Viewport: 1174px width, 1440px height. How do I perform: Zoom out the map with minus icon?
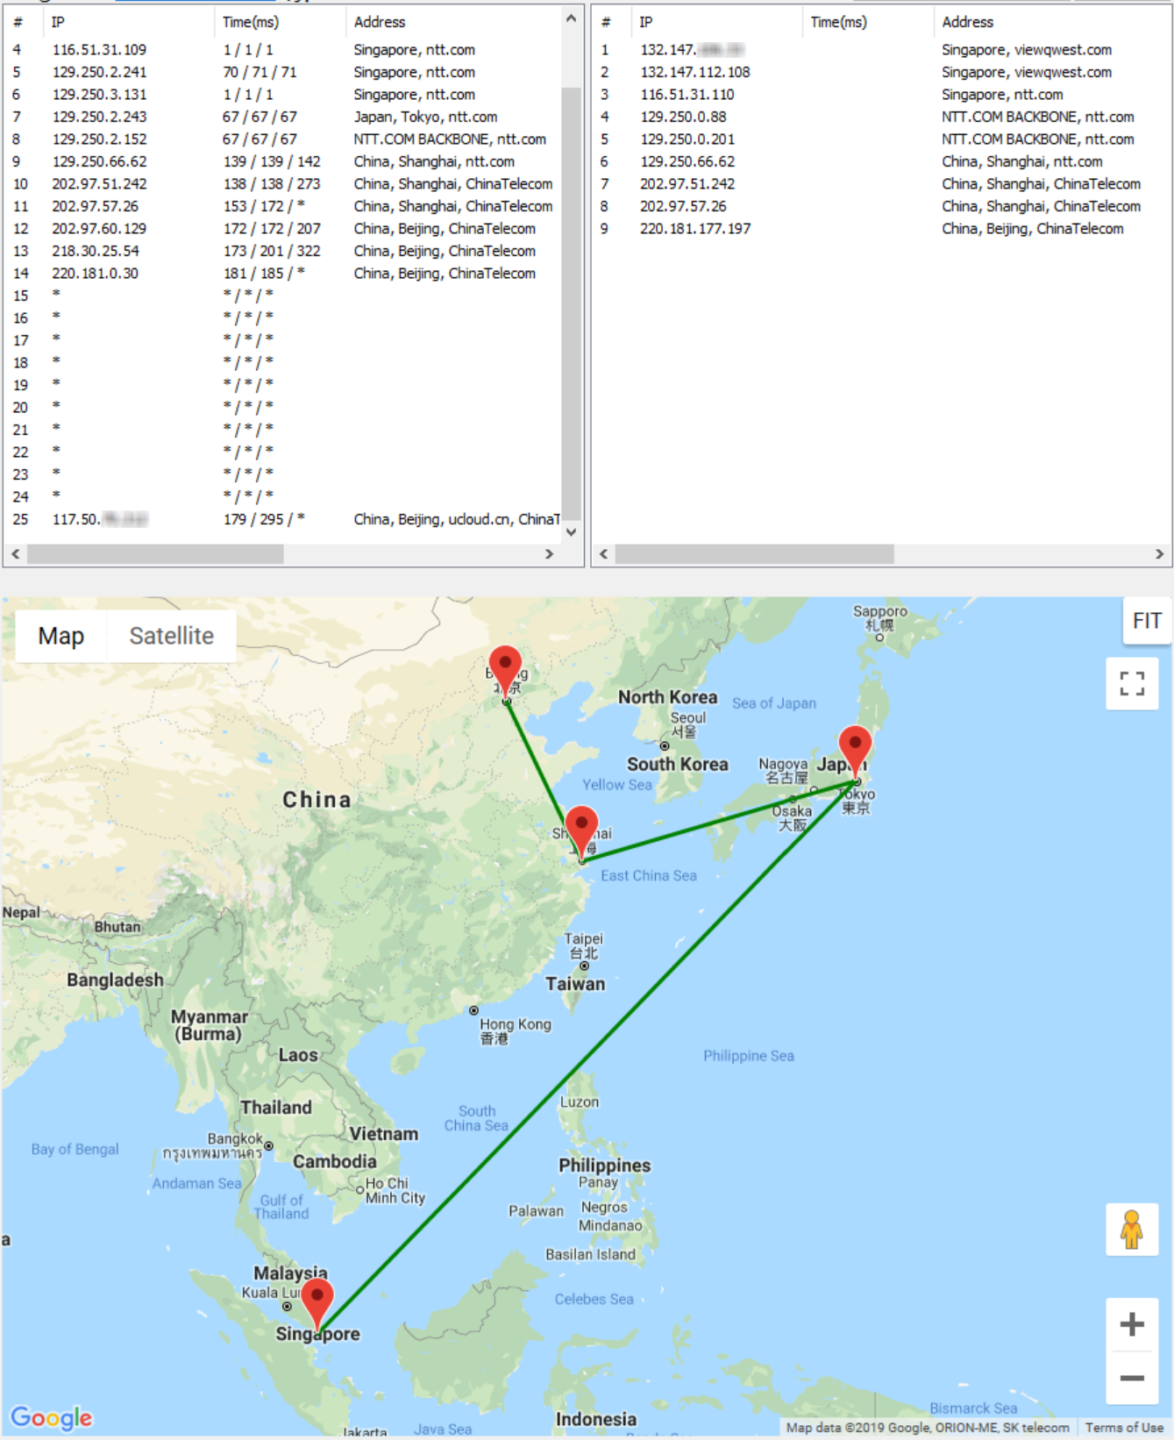pos(1132,1377)
